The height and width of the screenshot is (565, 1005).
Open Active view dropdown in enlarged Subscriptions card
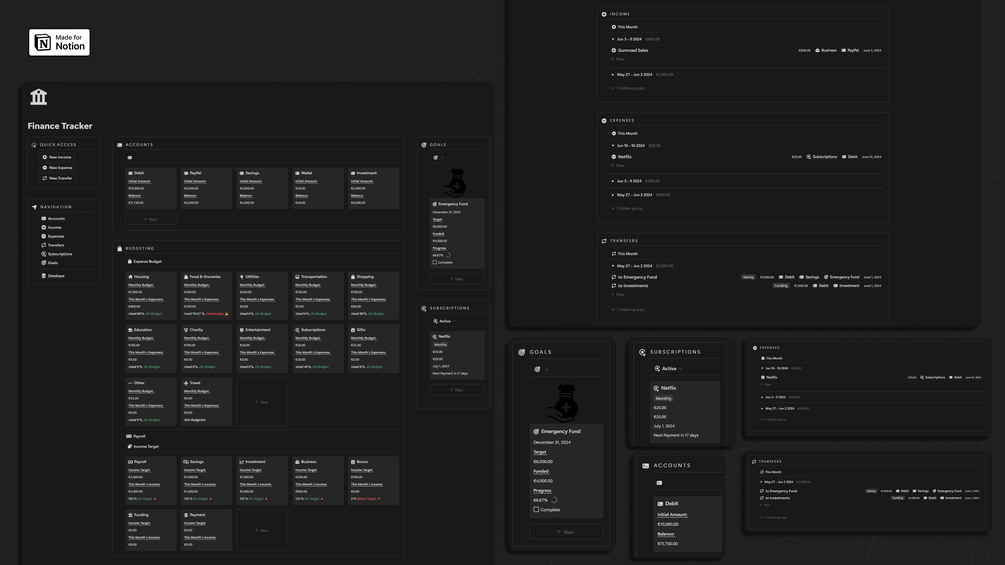[668, 369]
